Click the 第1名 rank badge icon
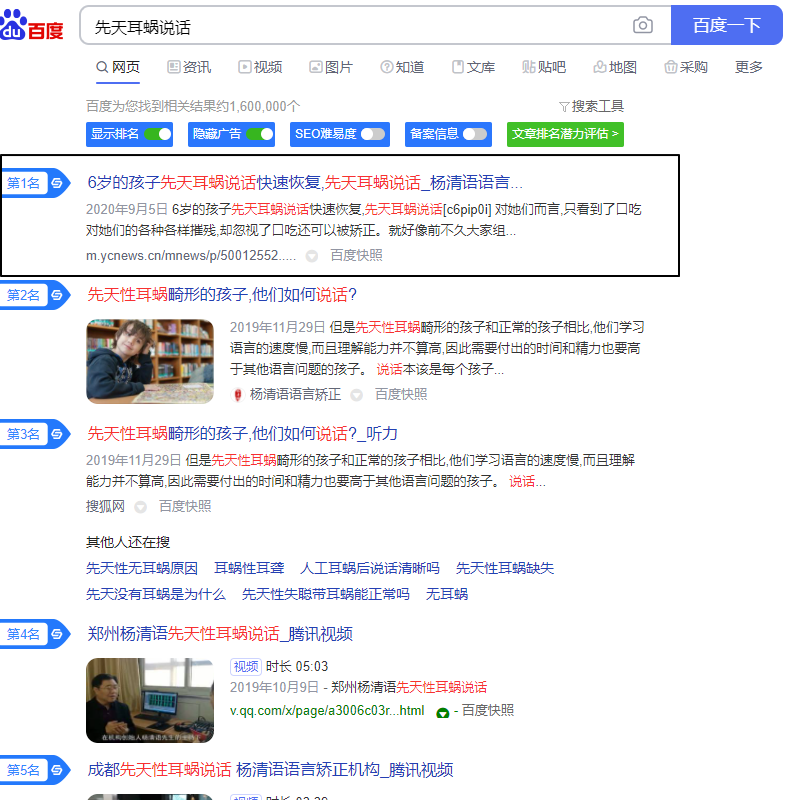 click(57, 183)
